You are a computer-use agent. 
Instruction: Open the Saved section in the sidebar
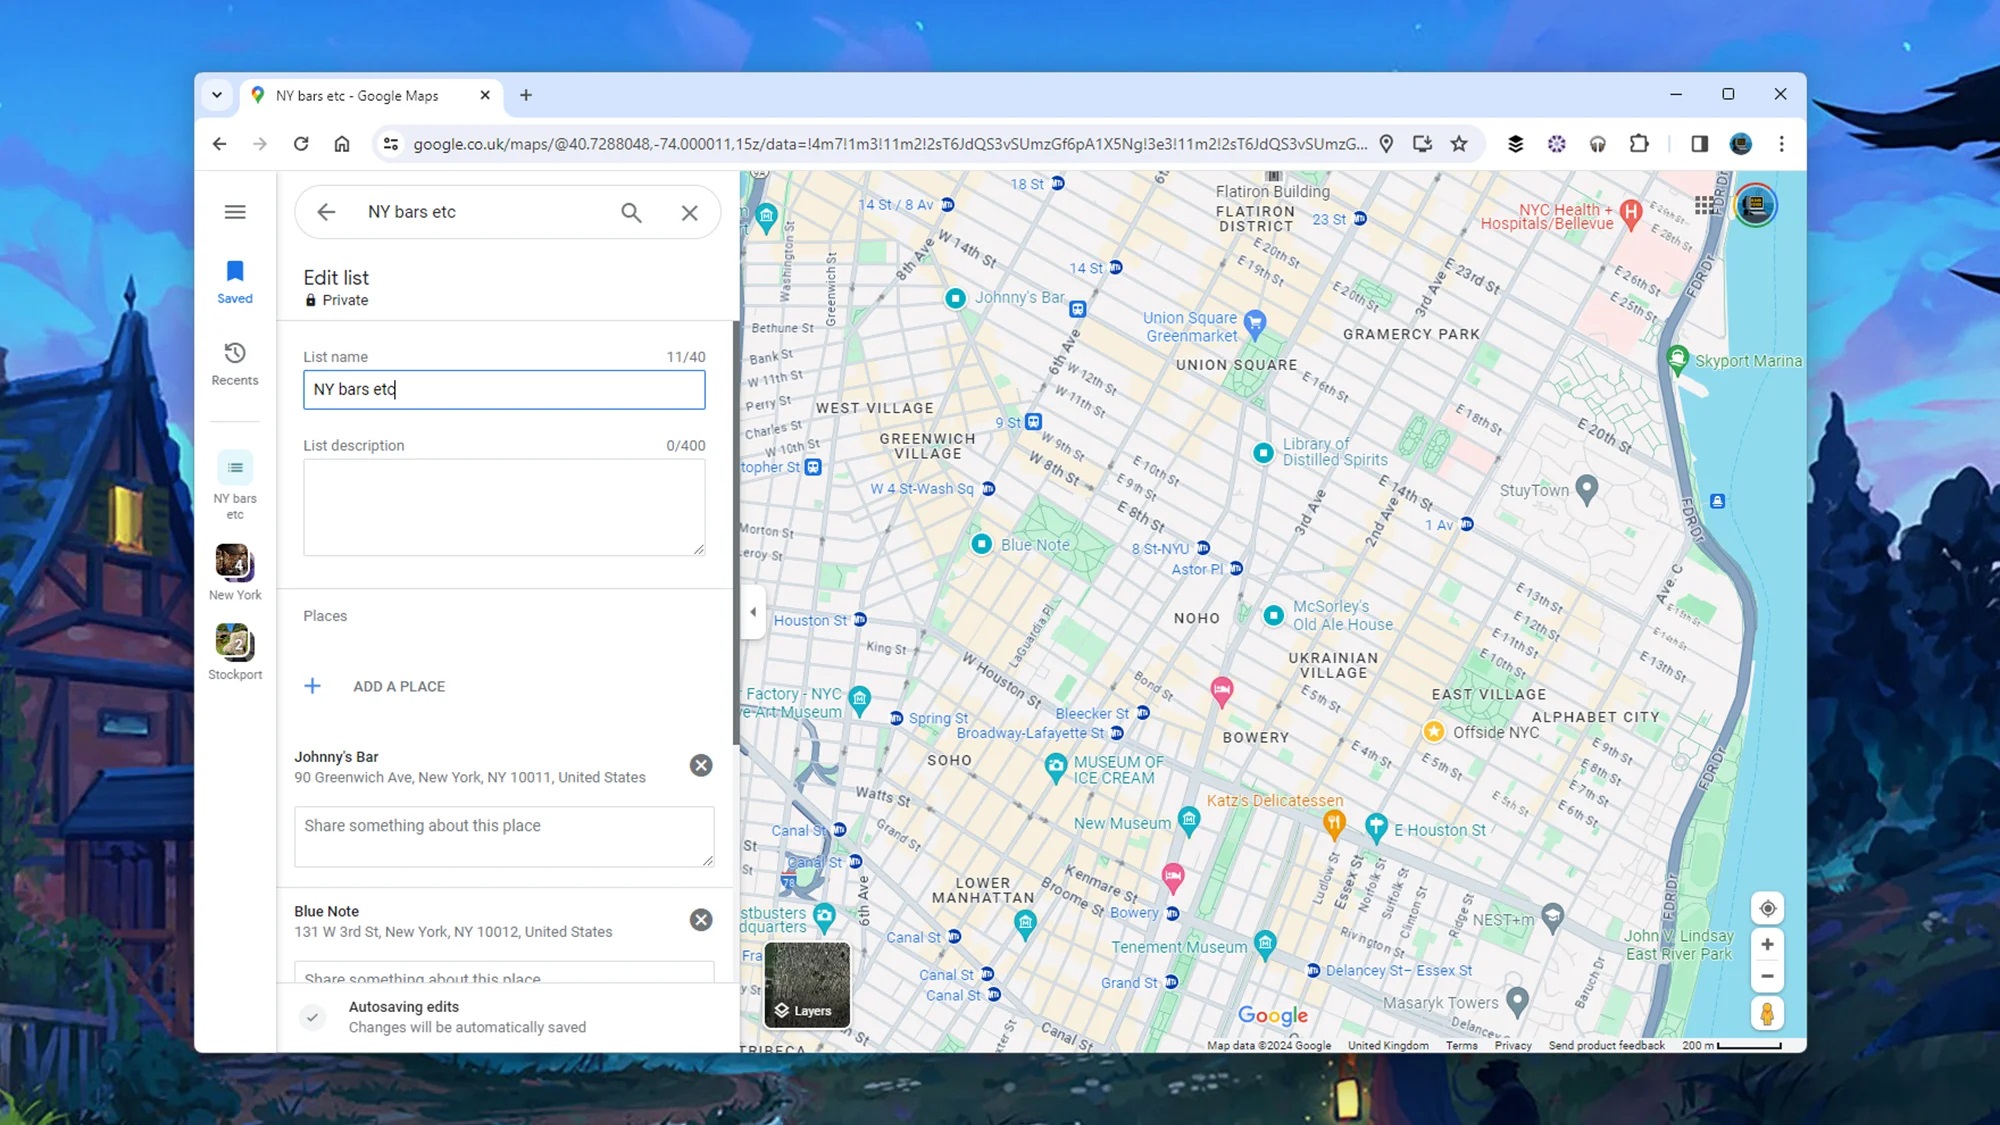(235, 280)
